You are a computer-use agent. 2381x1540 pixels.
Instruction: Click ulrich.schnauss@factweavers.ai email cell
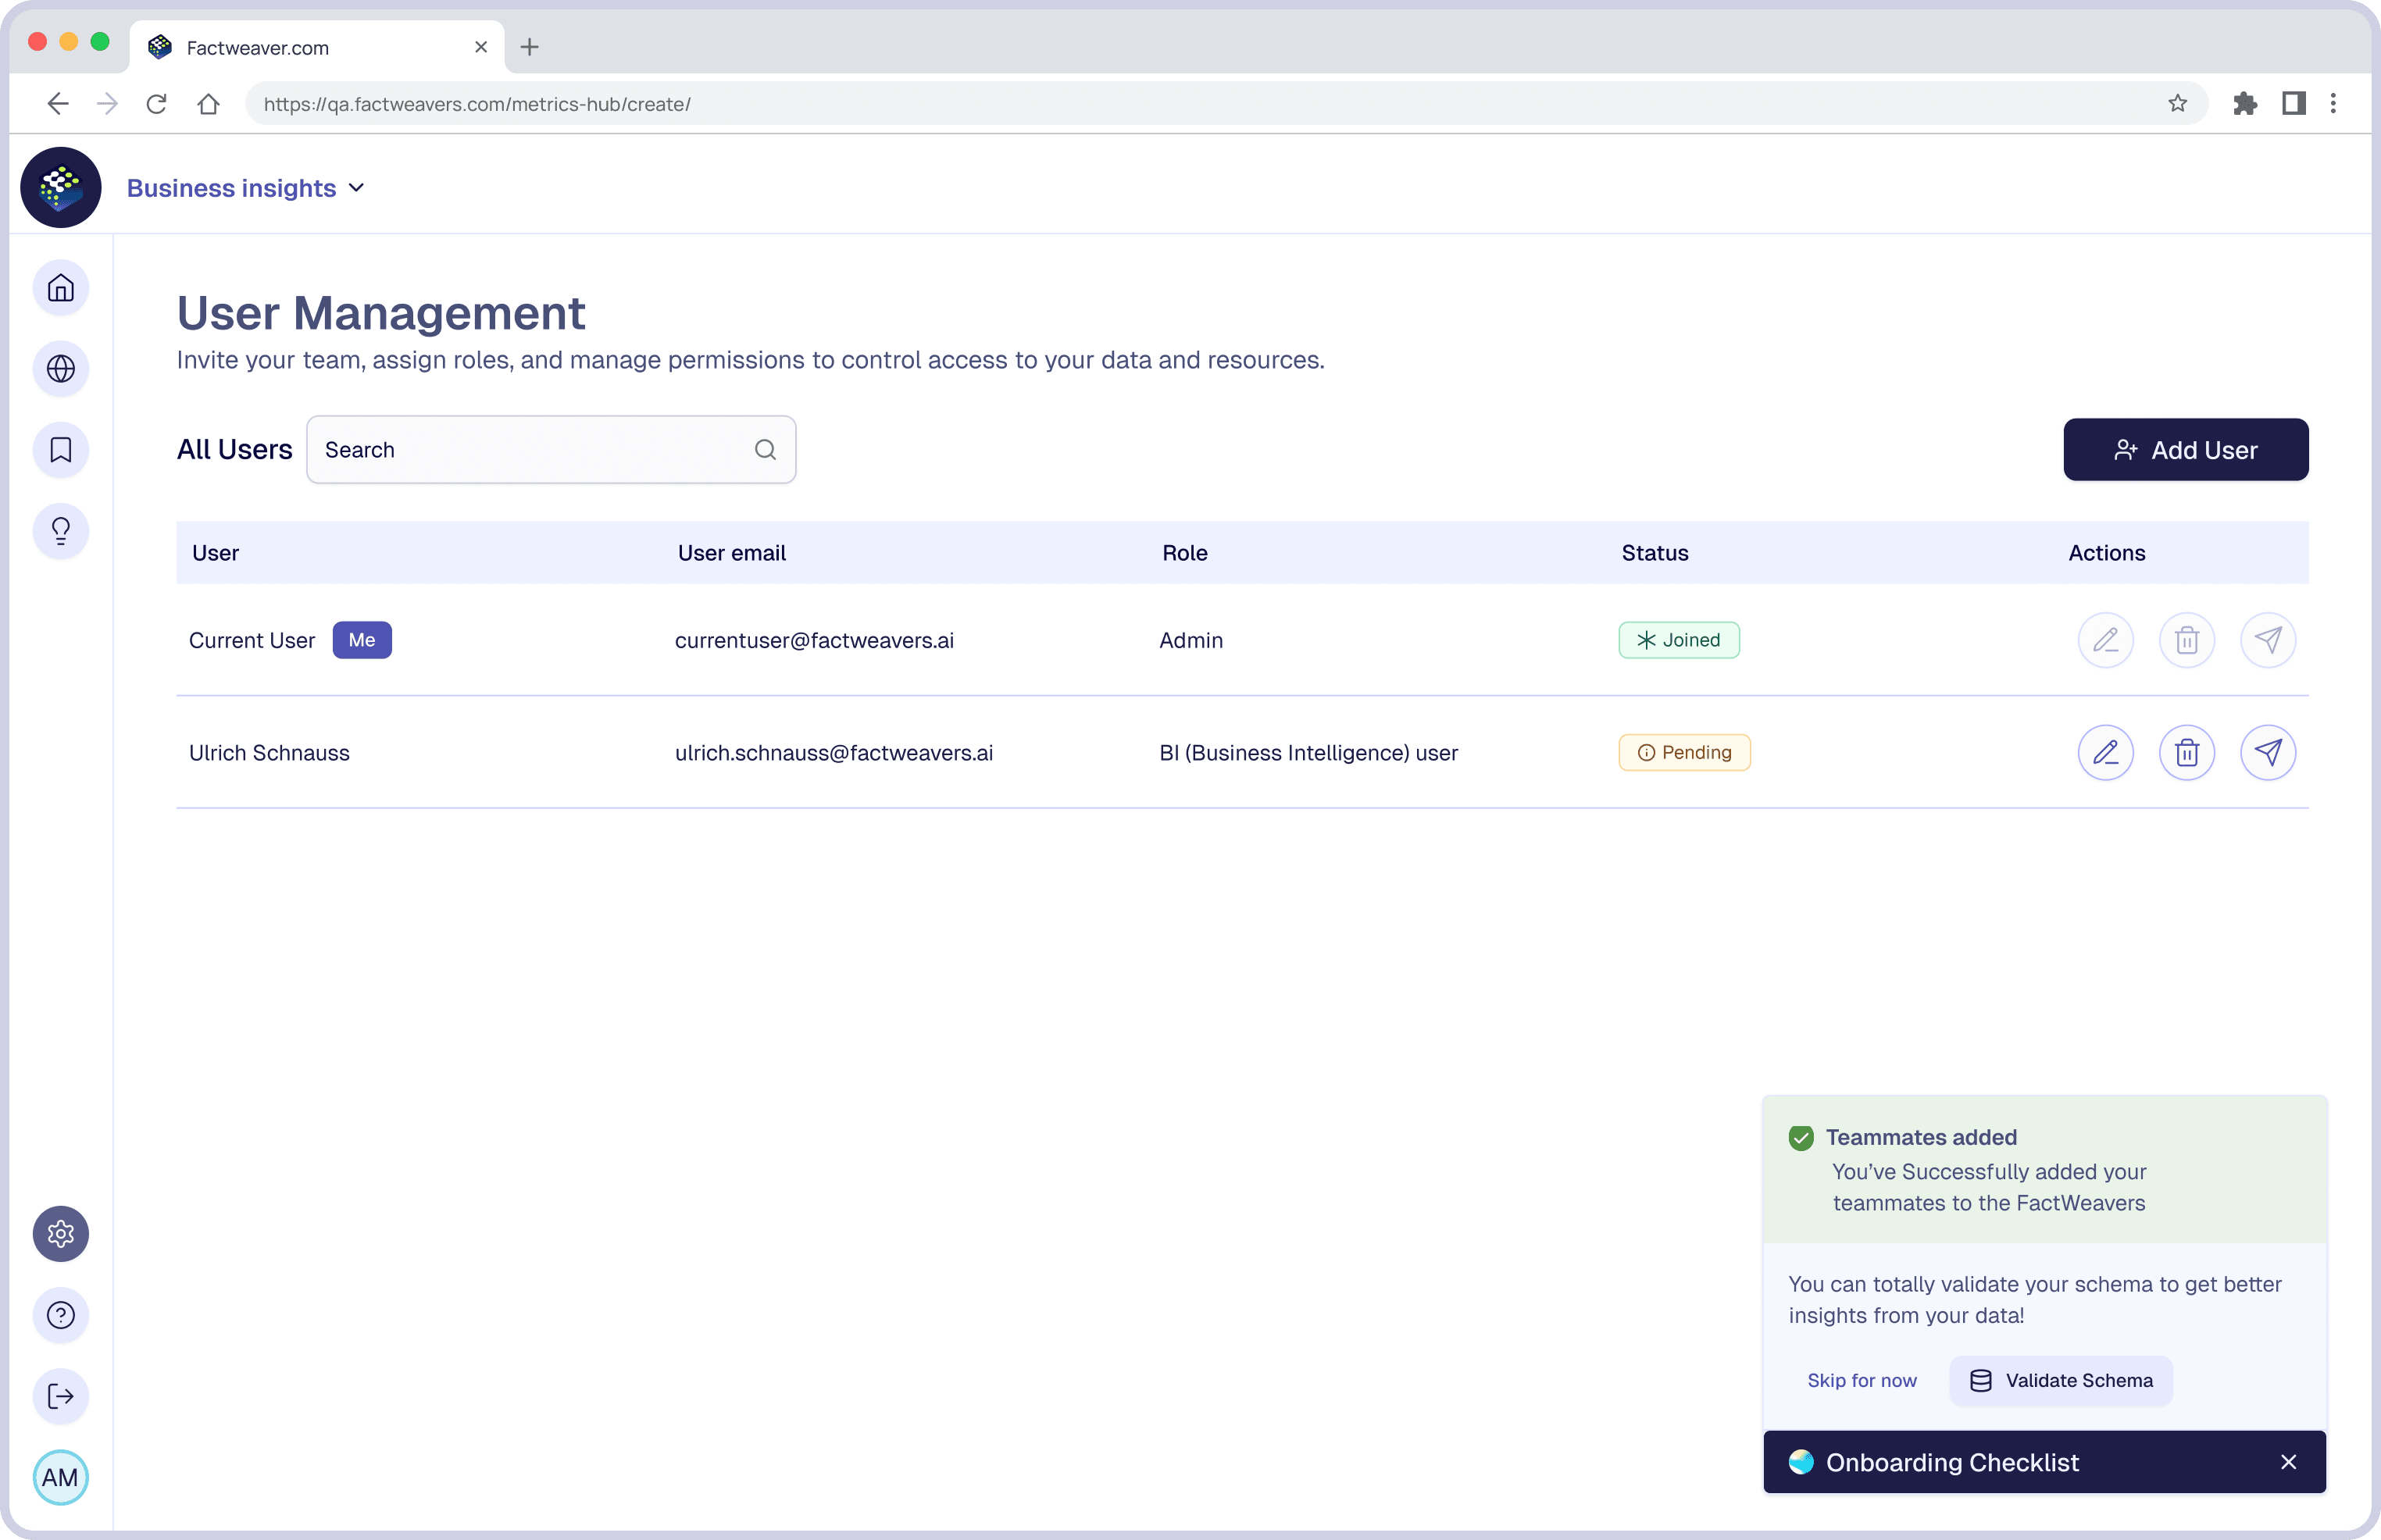[833, 752]
